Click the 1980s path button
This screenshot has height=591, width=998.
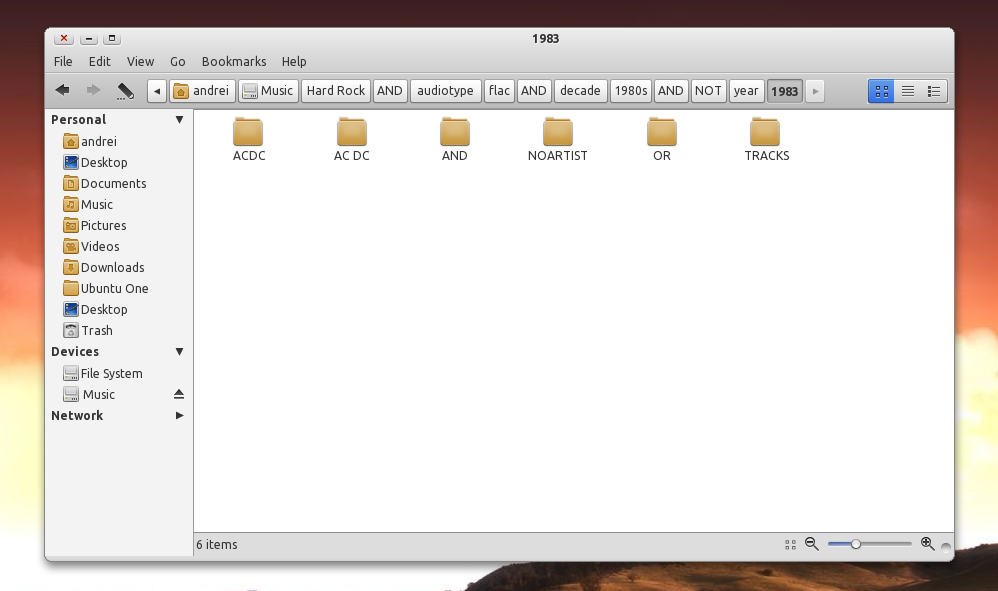click(630, 91)
